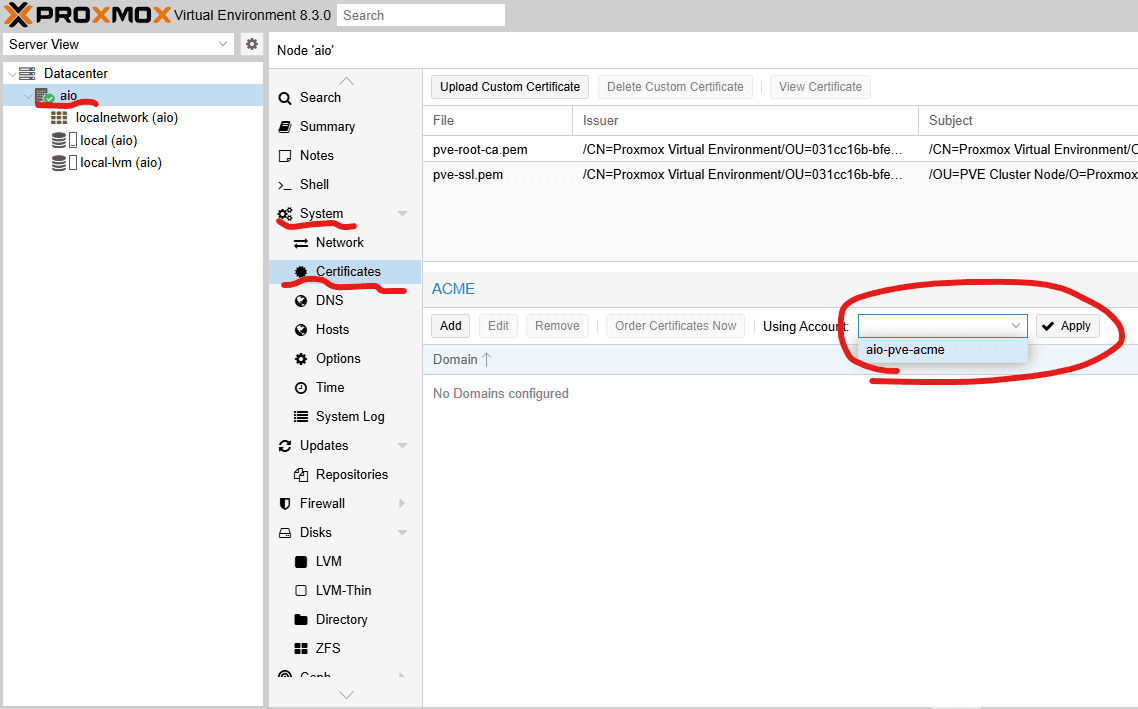1138x709 pixels.
Task: Click the ACME Add button
Action: [451, 326]
